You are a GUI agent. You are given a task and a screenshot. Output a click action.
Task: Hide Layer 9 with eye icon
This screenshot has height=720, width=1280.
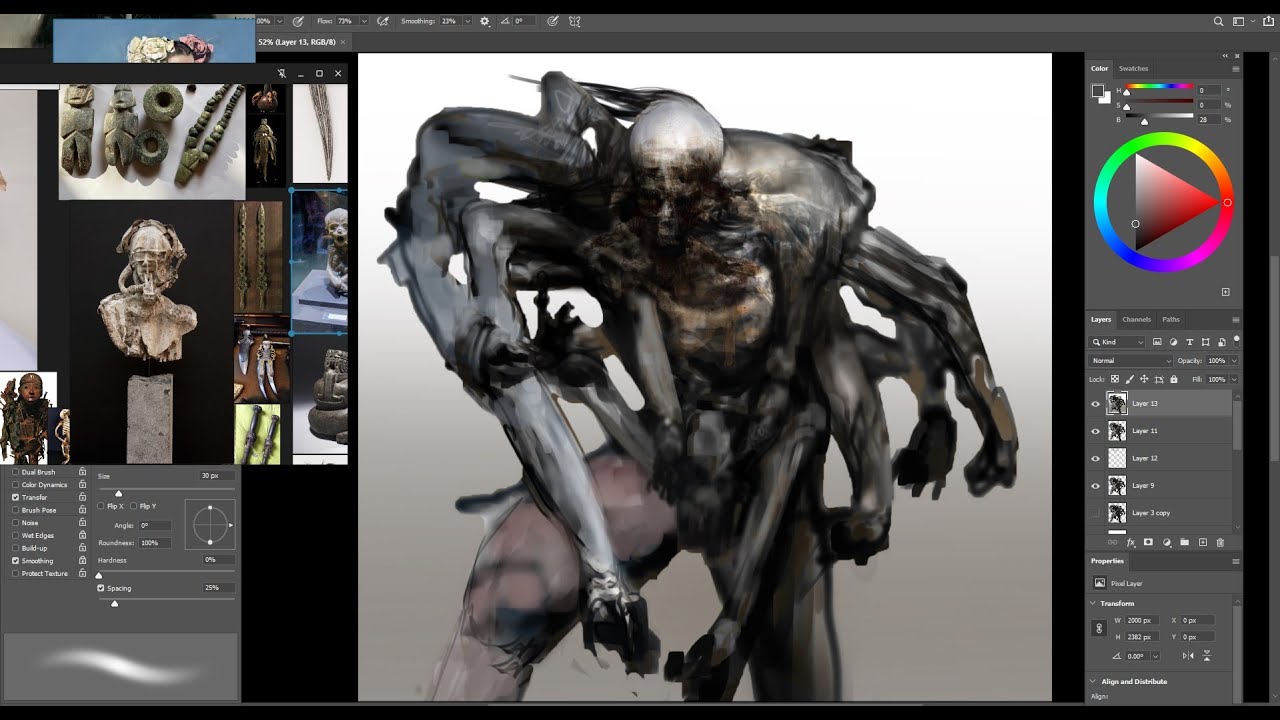point(1095,486)
